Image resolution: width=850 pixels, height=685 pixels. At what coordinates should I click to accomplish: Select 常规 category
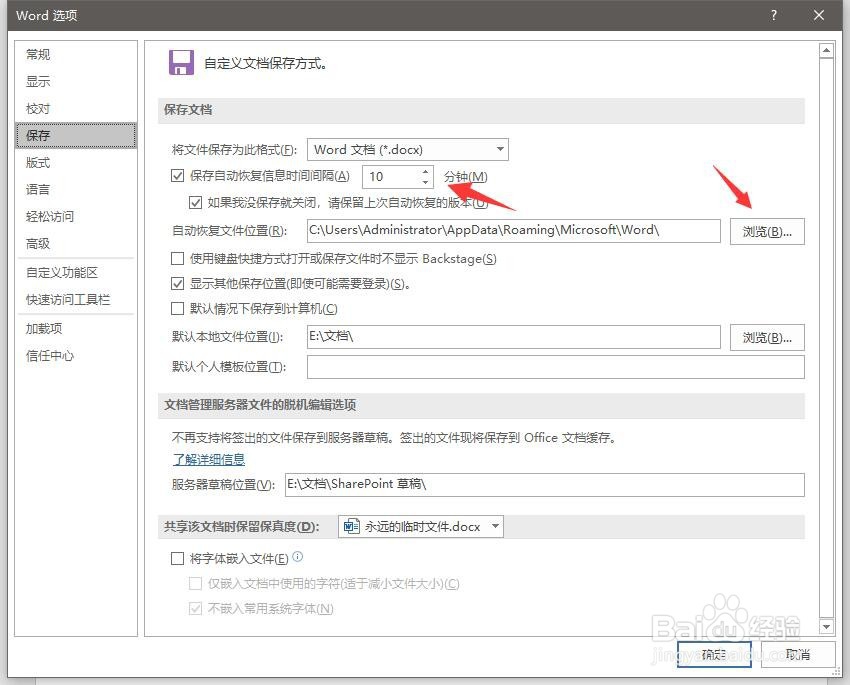point(76,54)
